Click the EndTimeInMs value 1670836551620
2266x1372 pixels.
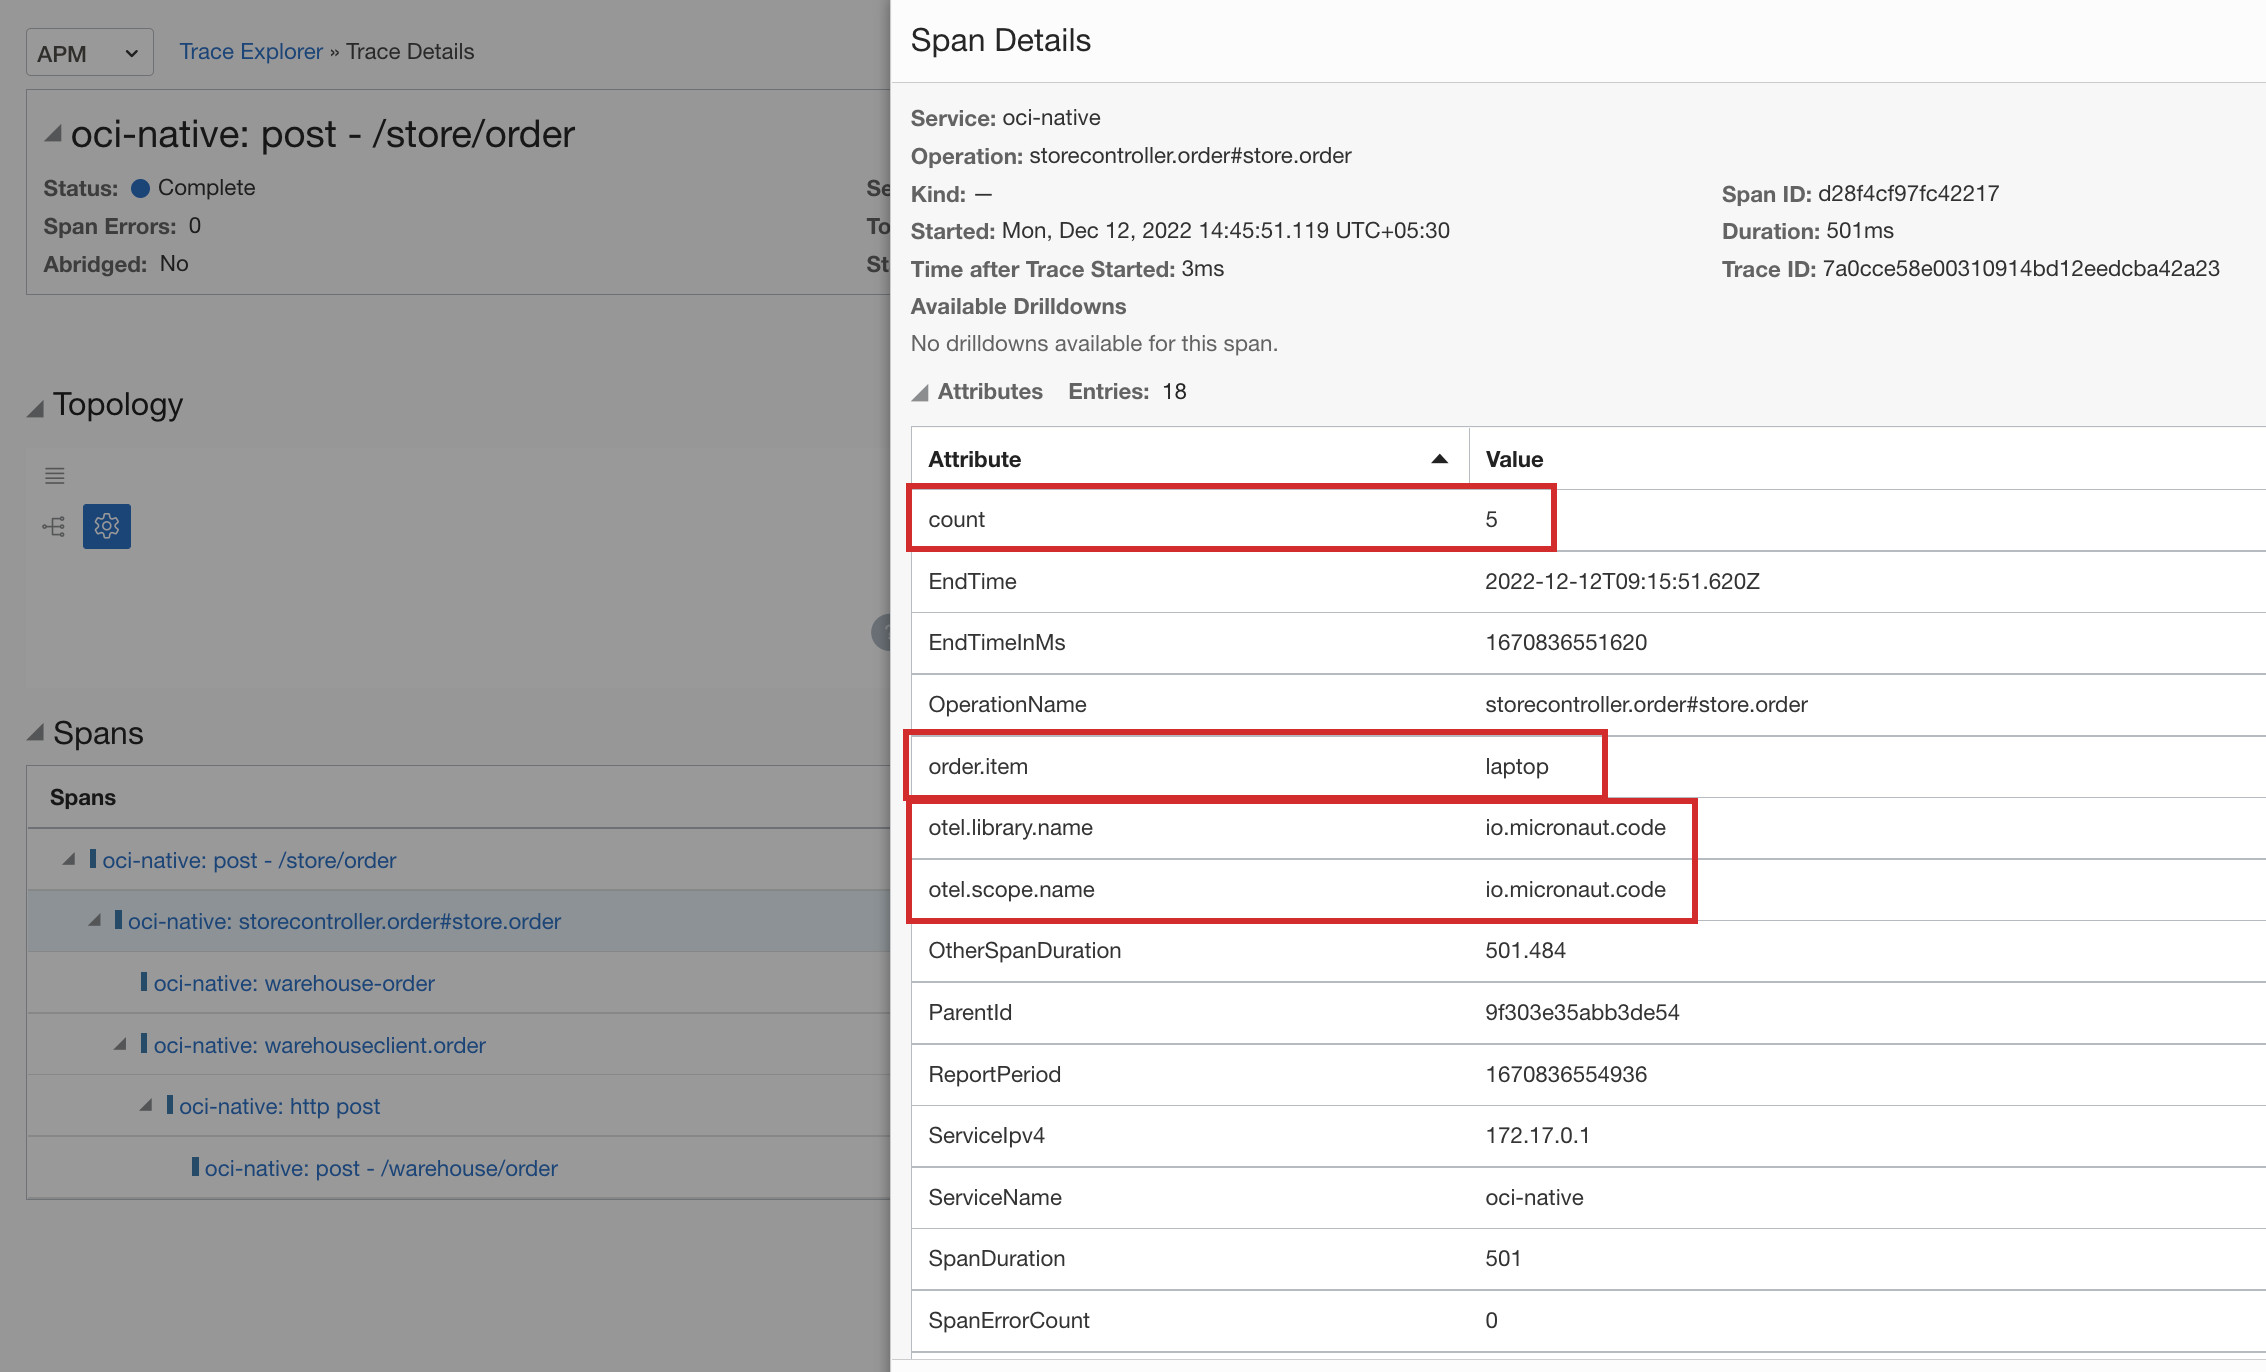tap(1565, 643)
